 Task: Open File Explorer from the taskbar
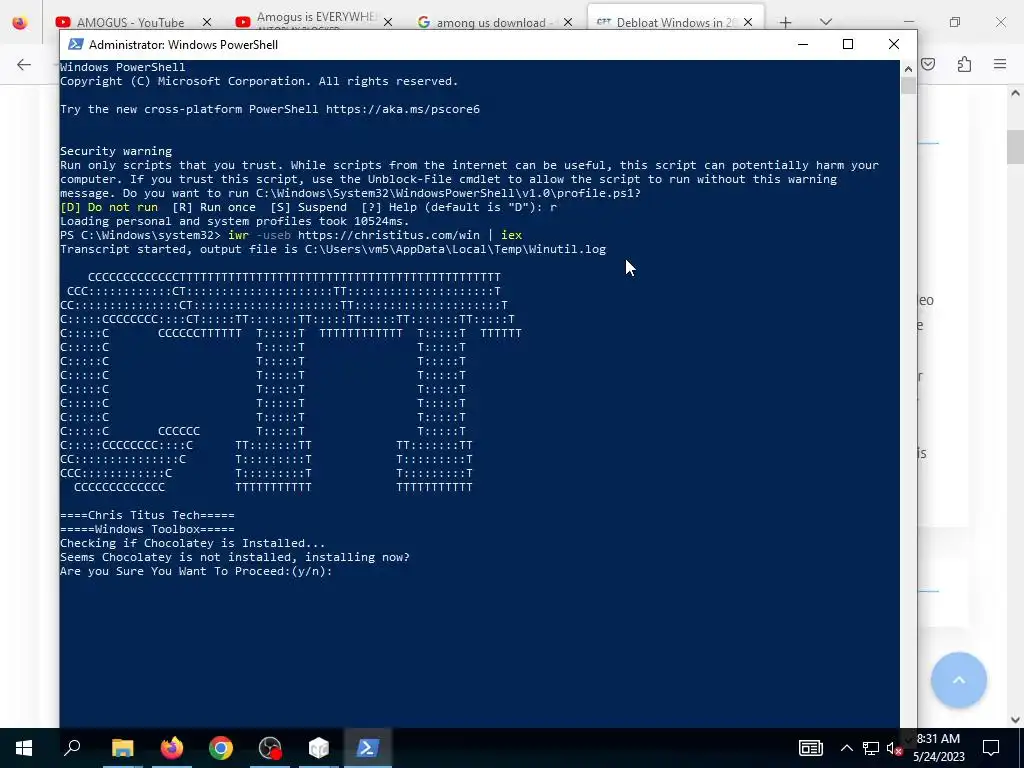pos(122,748)
